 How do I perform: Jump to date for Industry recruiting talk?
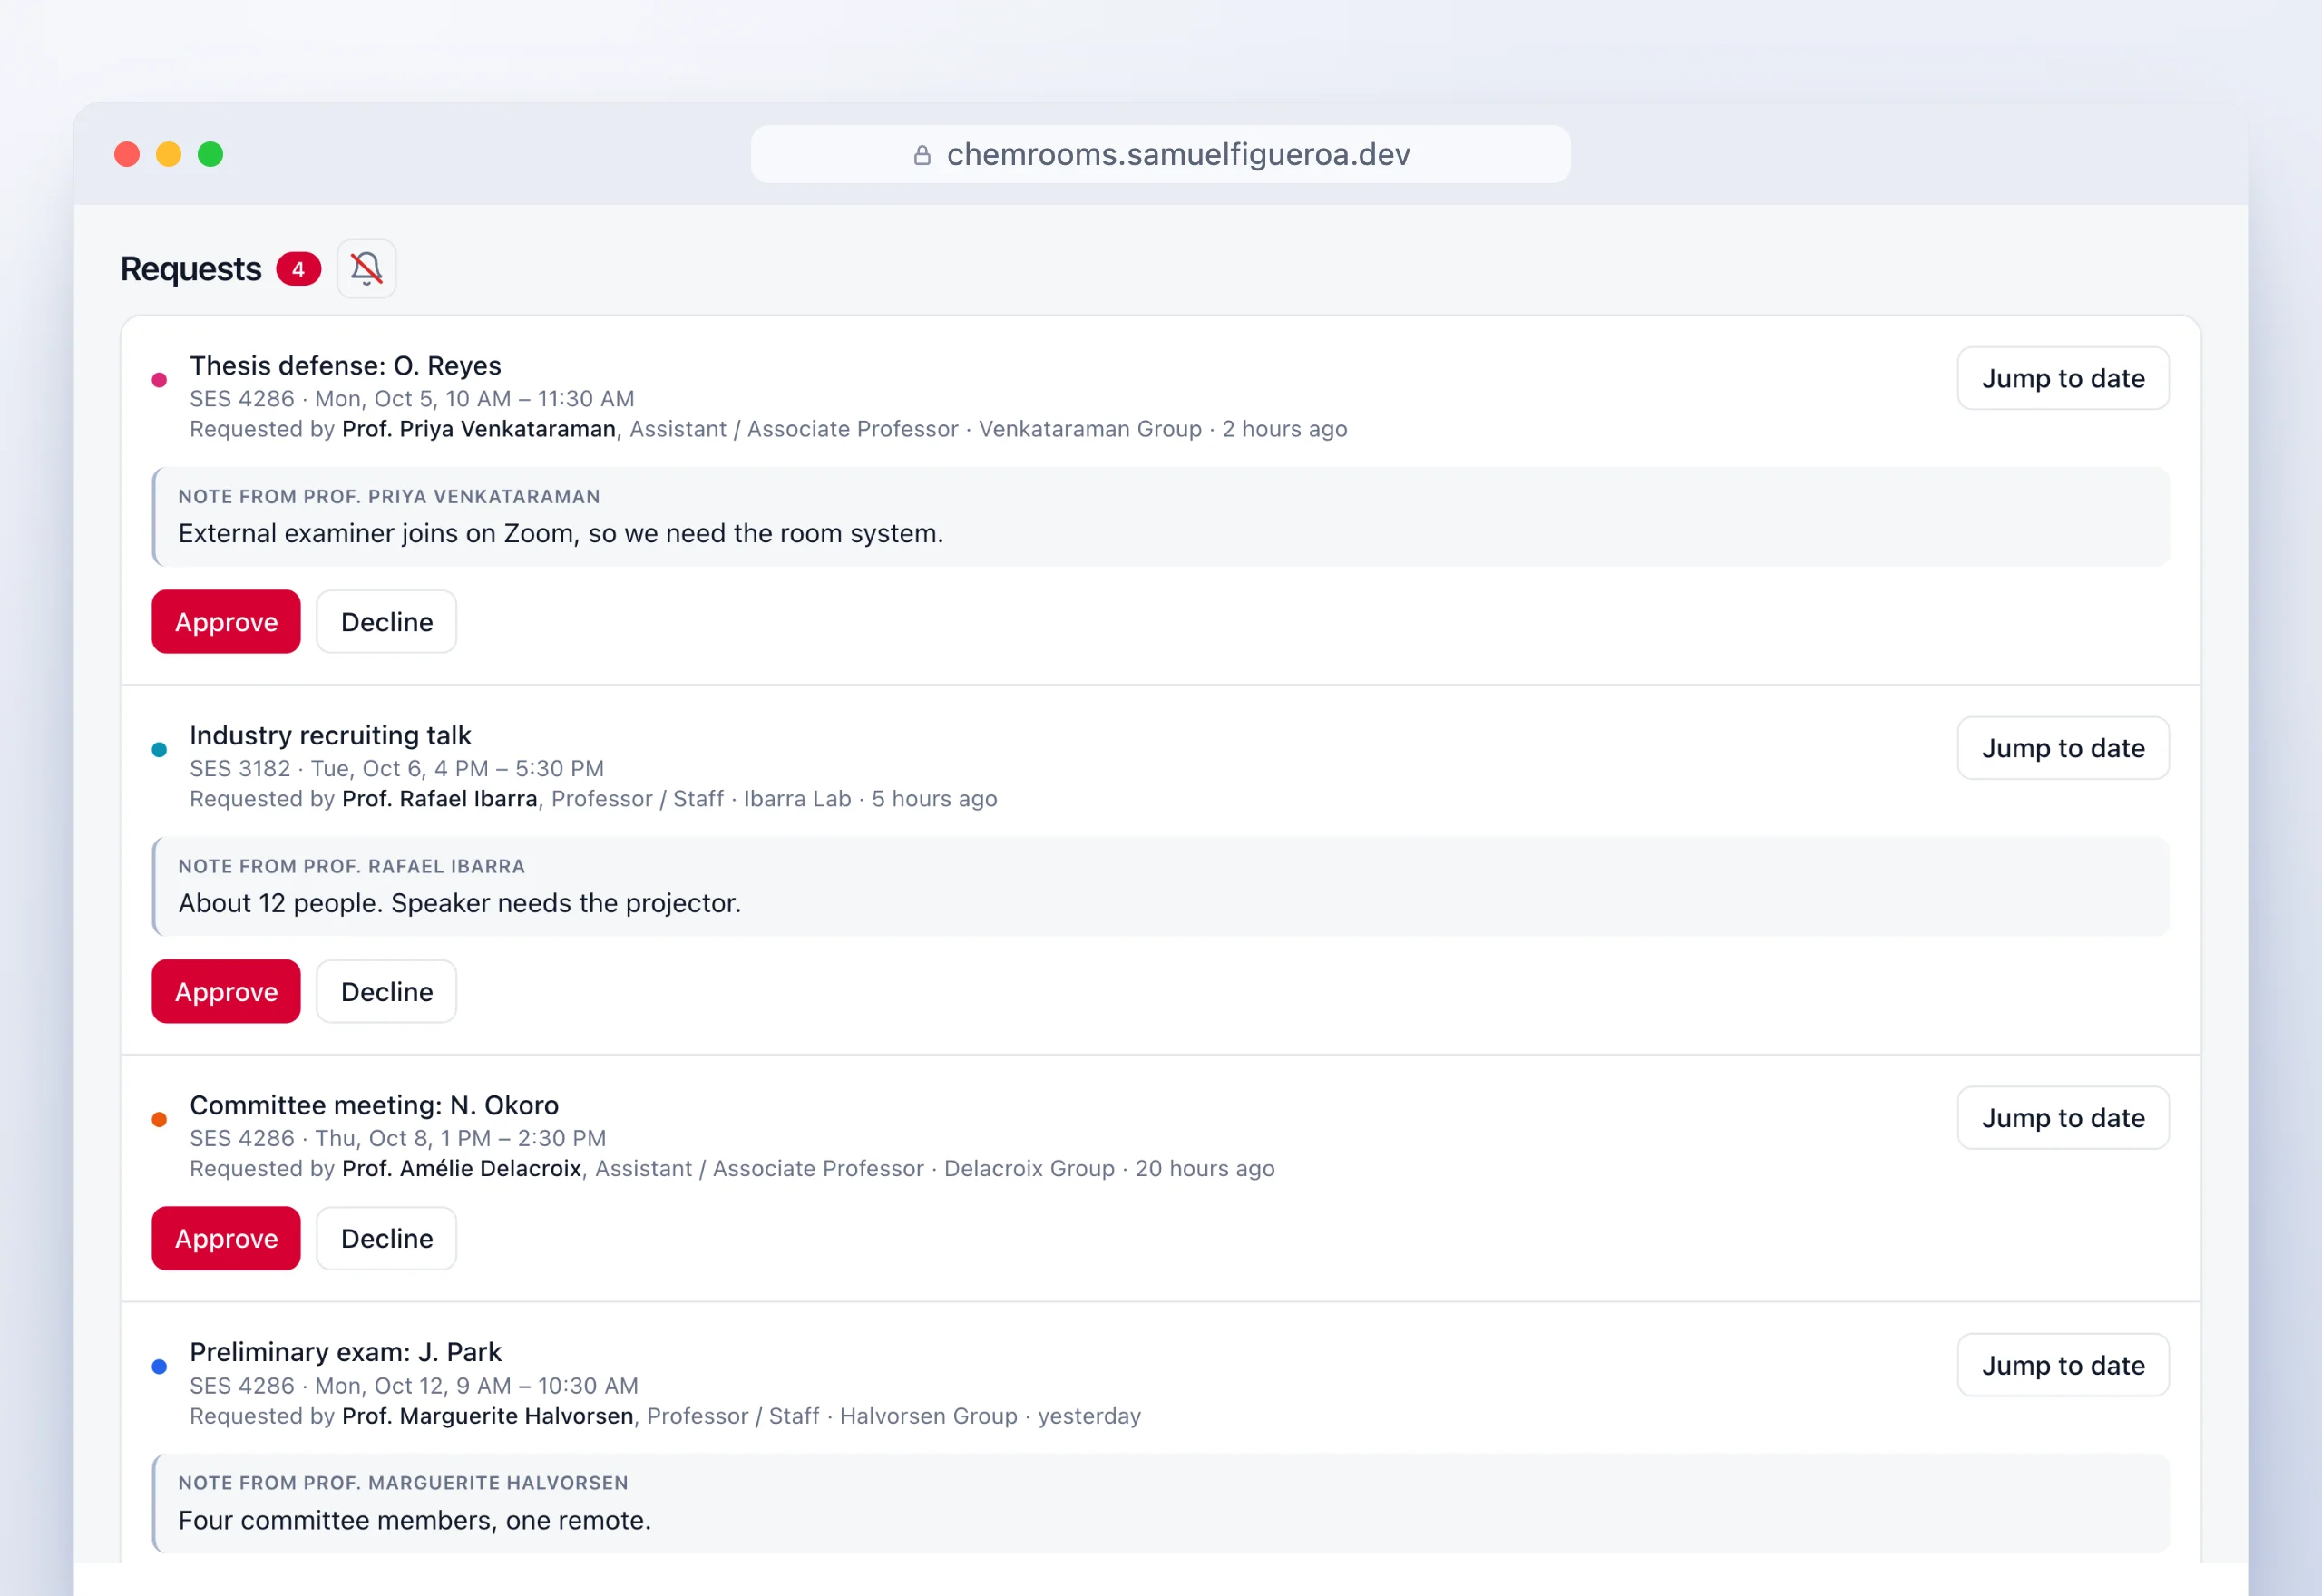[x=2063, y=749]
